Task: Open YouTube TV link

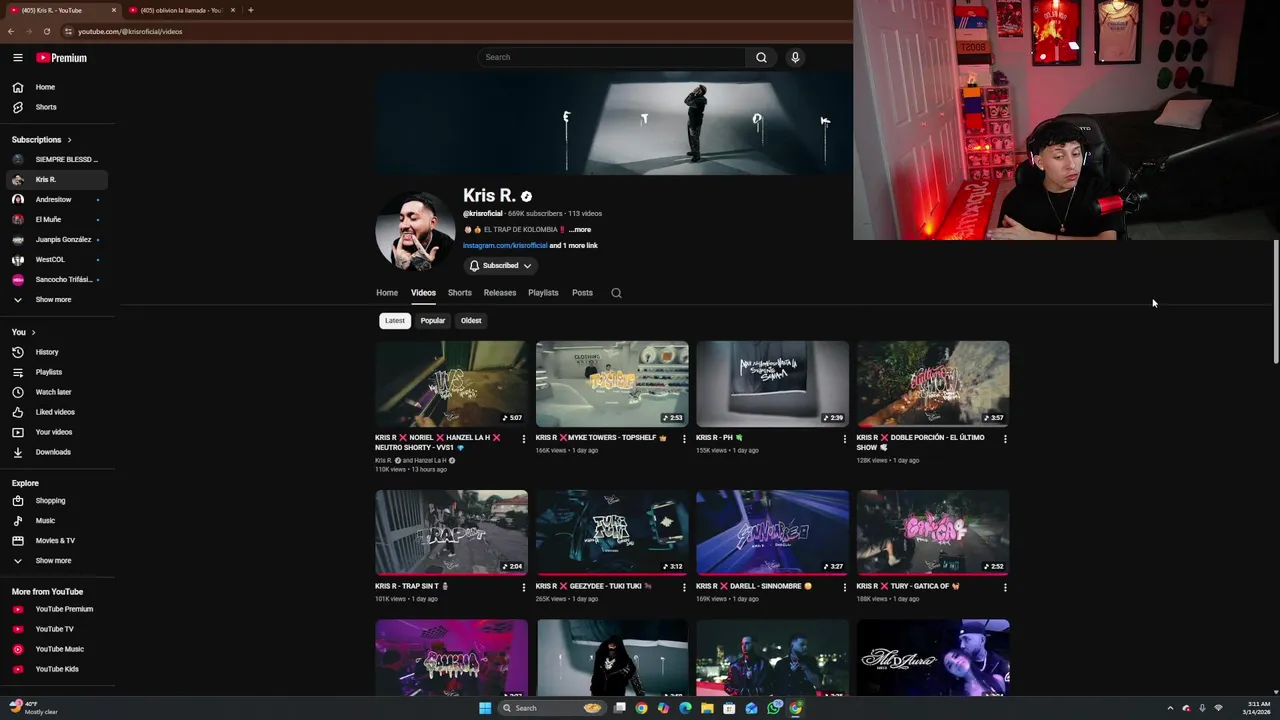Action: click(56, 629)
